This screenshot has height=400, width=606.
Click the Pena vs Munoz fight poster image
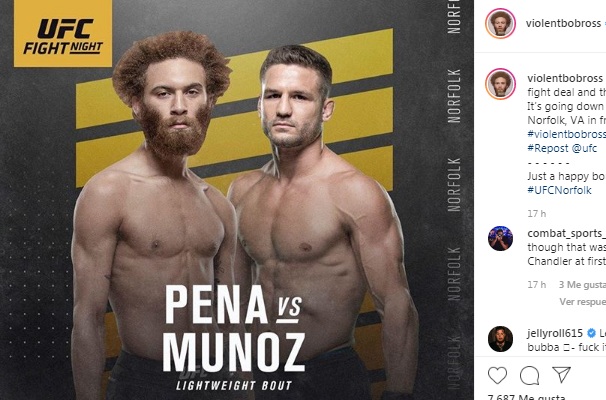coord(237,200)
